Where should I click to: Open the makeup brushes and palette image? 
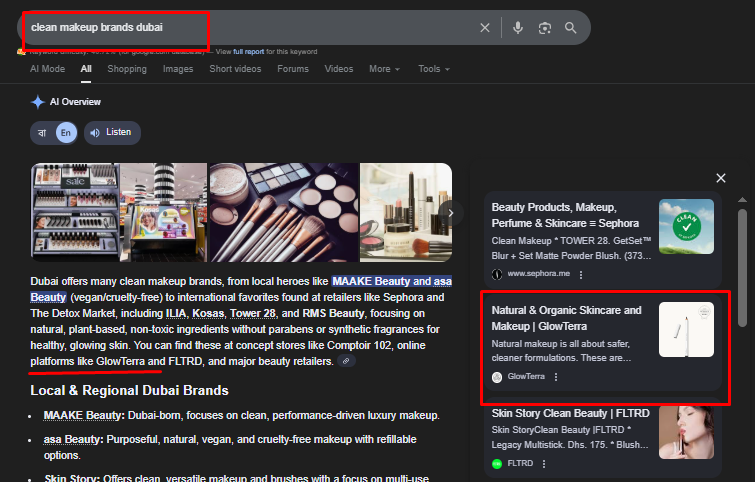pos(284,212)
